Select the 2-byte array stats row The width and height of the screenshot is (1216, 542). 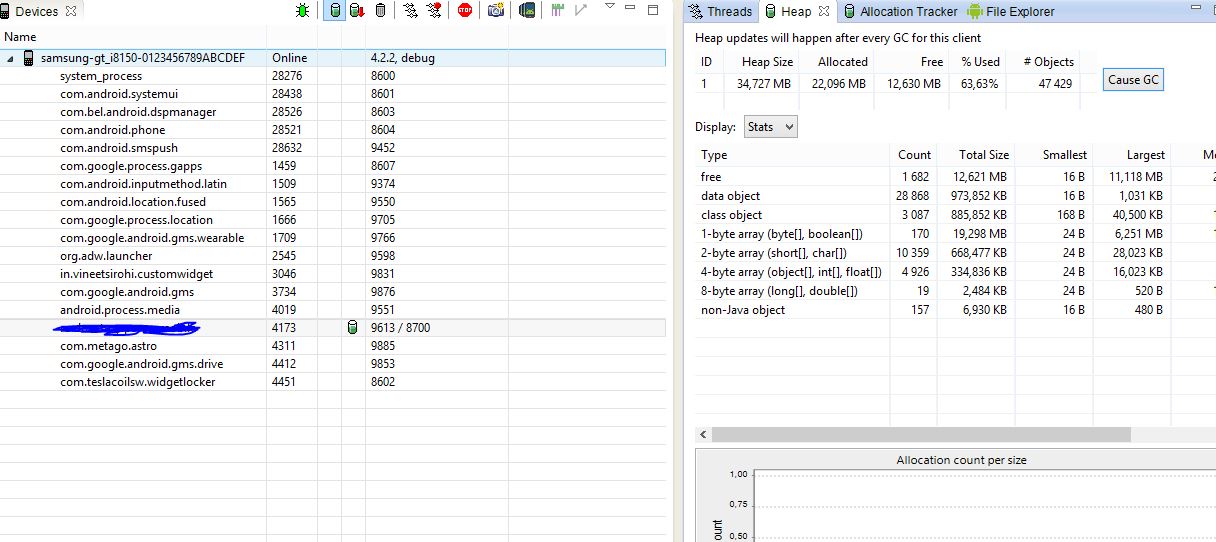pos(955,253)
